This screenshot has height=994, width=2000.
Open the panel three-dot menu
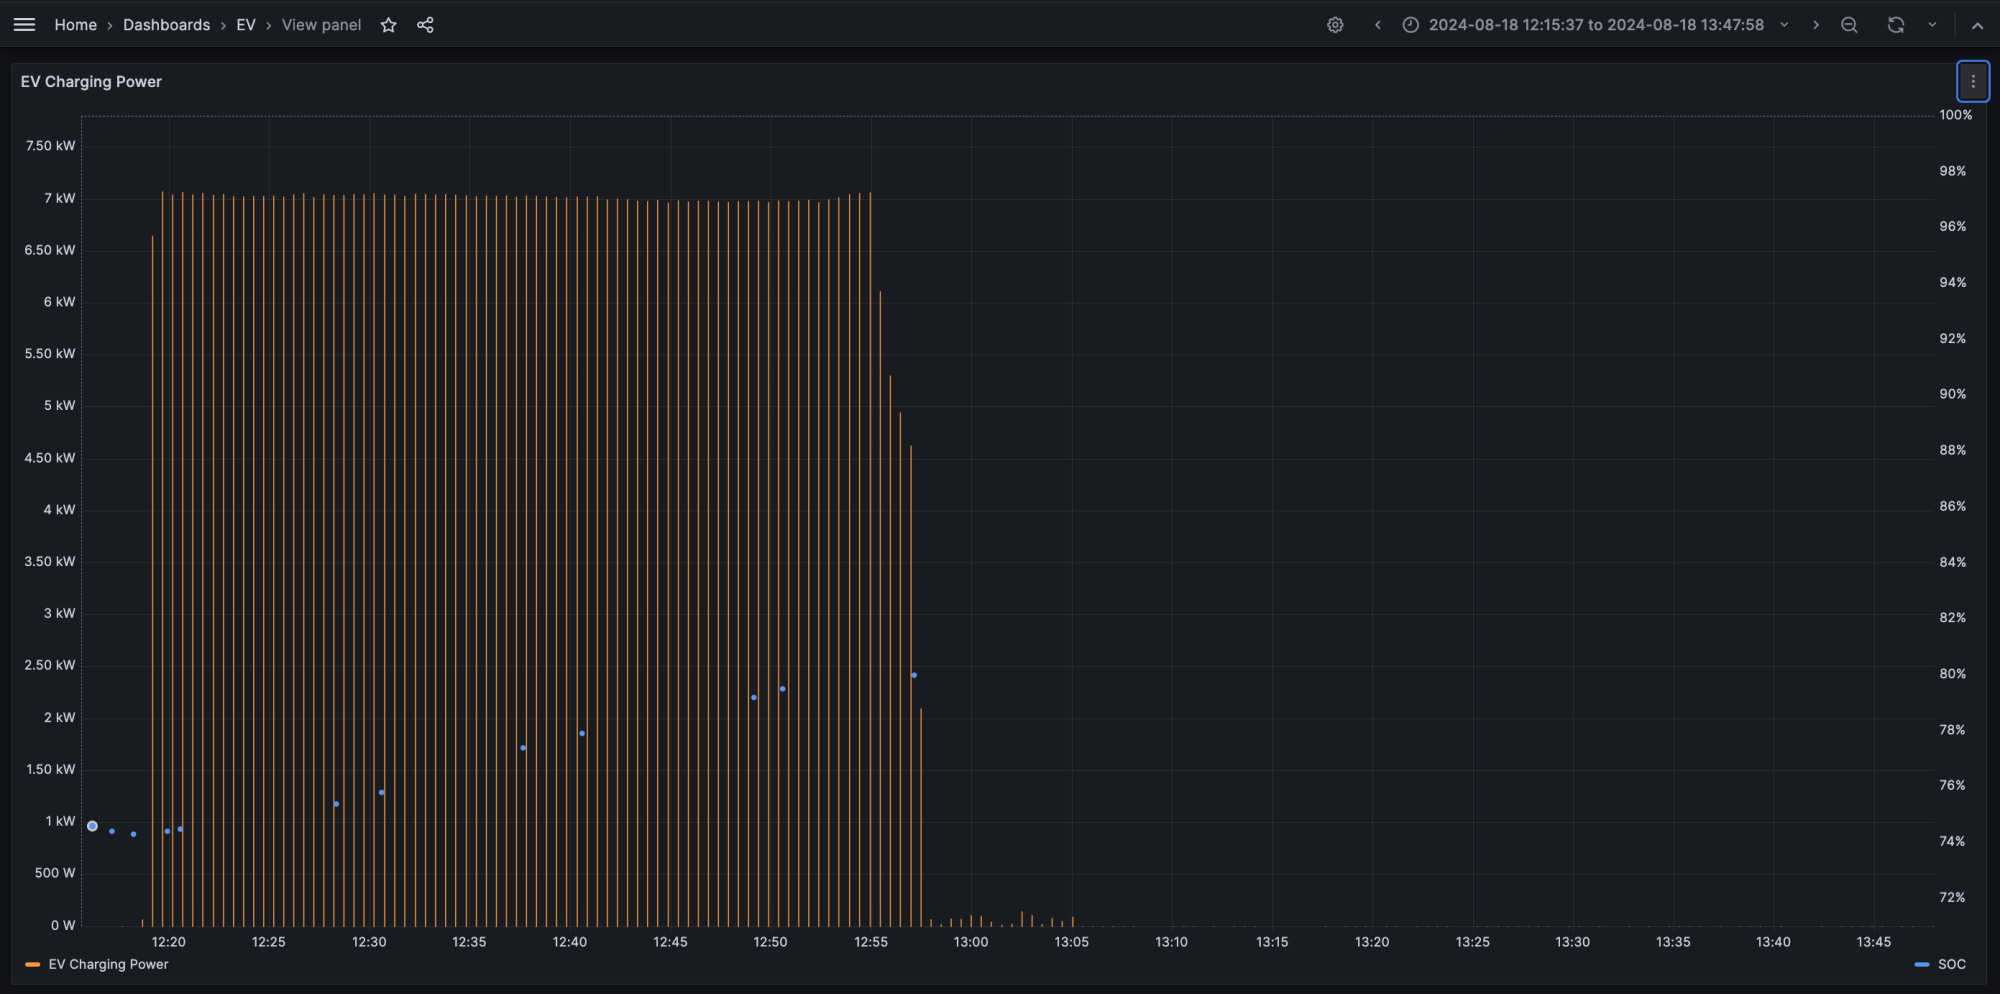point(1972,82)
